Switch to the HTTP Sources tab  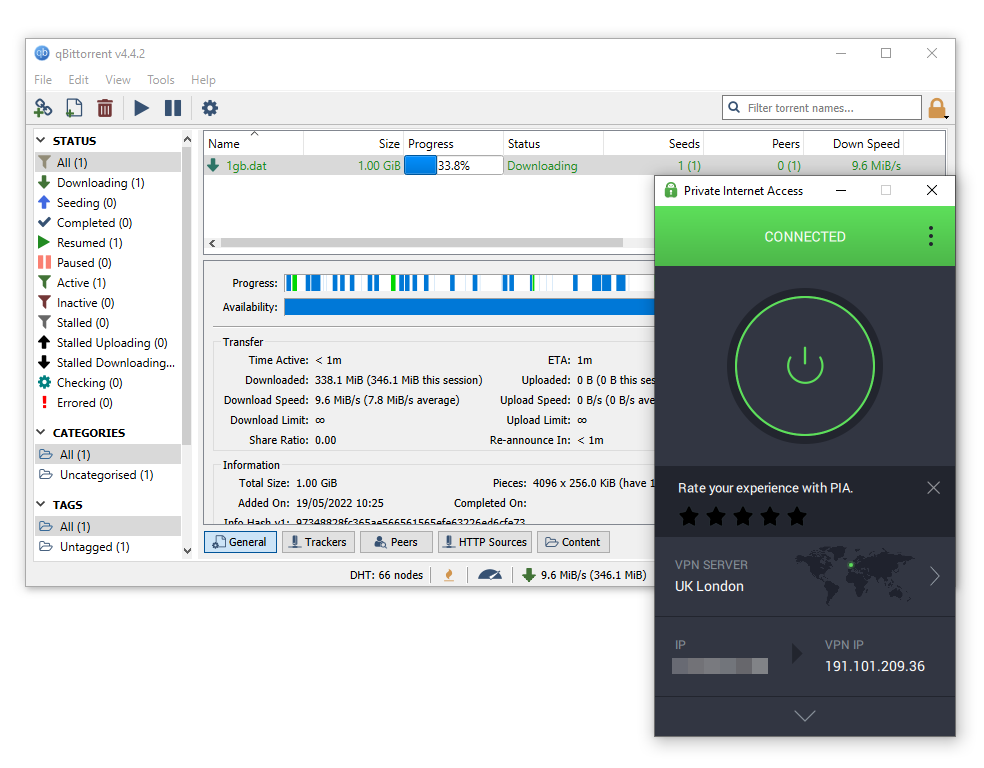[485, 542]
